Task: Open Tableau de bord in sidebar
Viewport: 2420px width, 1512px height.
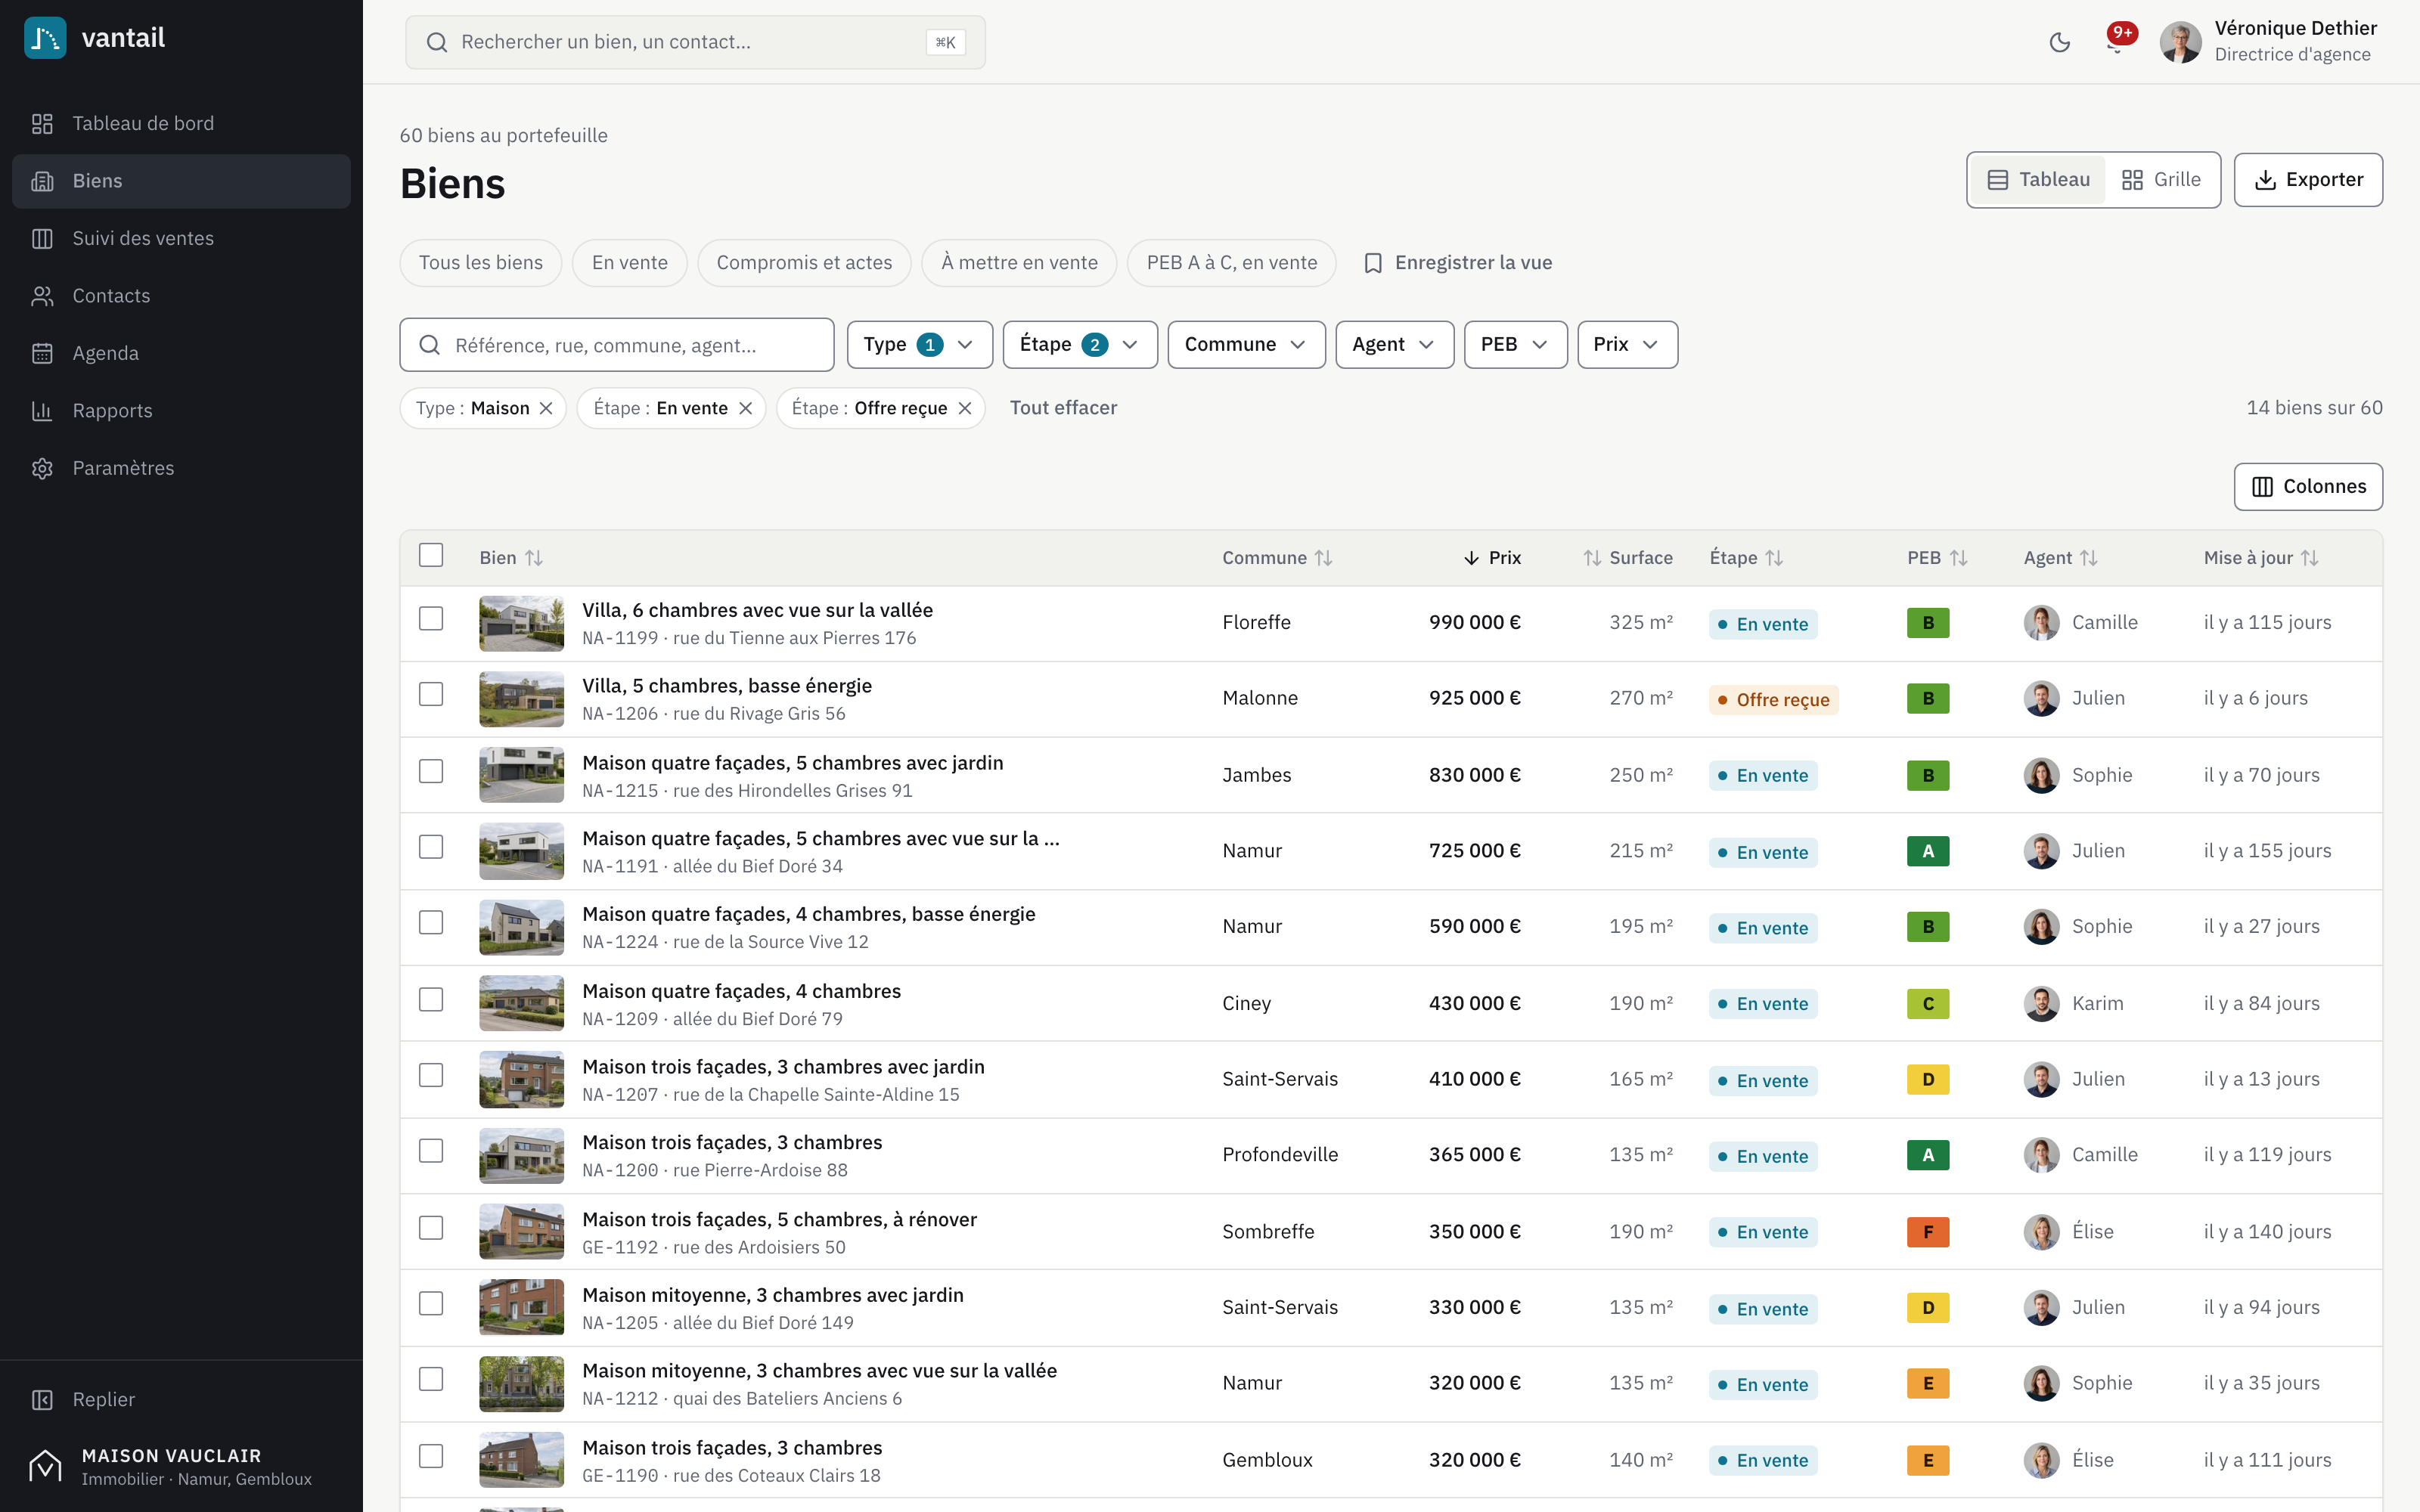Action: coord(181,123)
